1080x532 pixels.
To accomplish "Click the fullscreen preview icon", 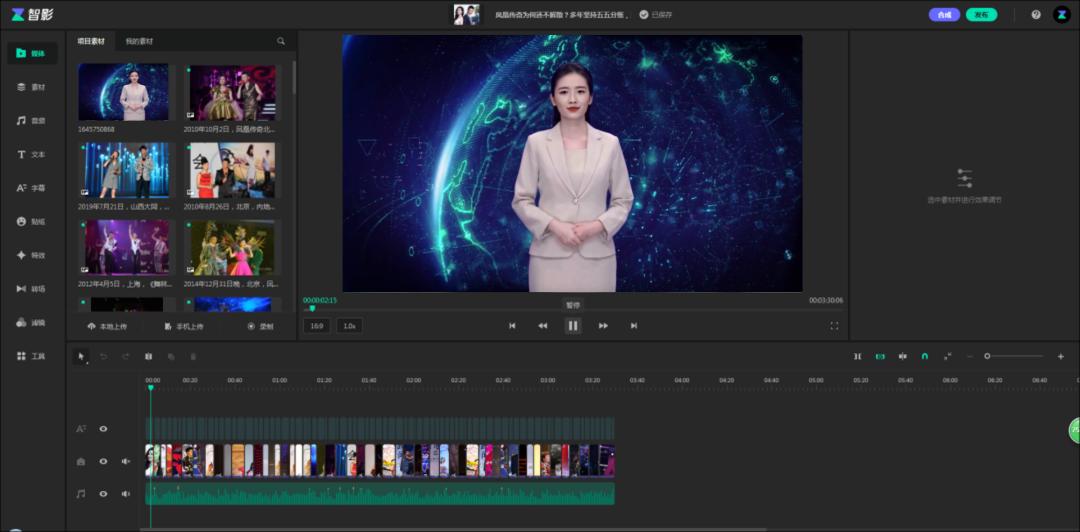I will click(x=834, y=326).
